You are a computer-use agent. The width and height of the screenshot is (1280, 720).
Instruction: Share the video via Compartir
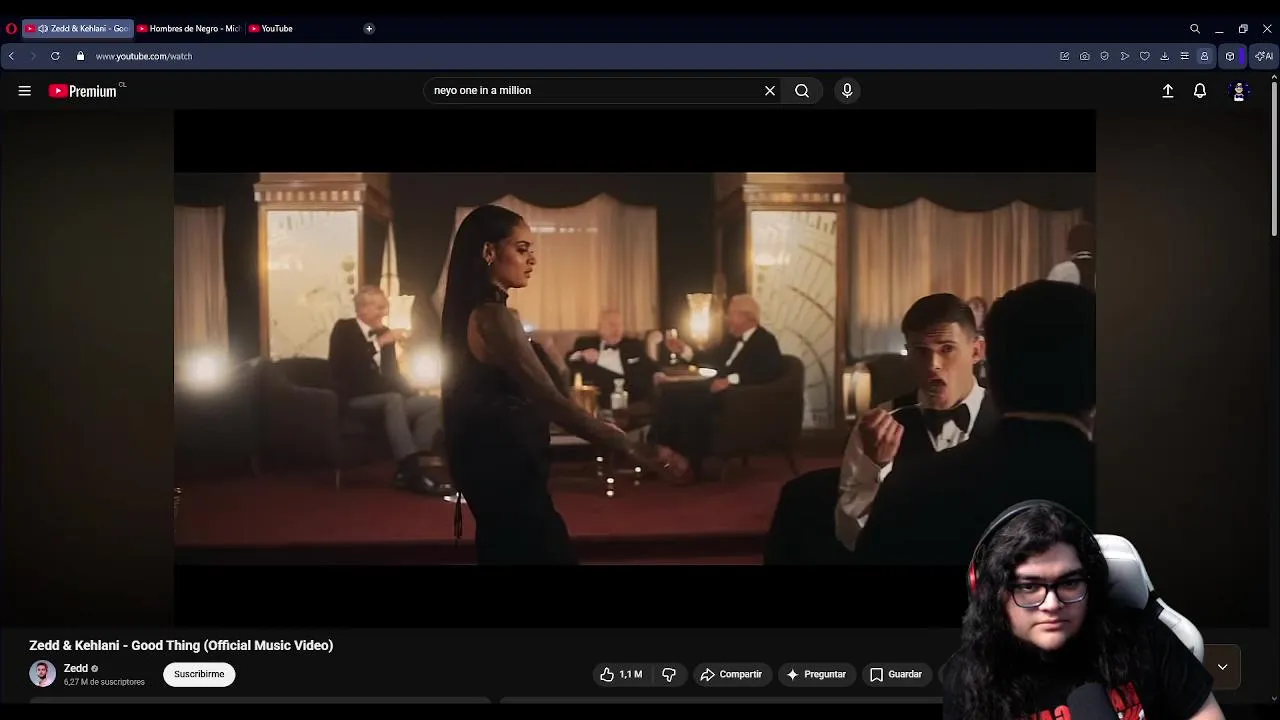pyautogui.click(x=731, y=674)
